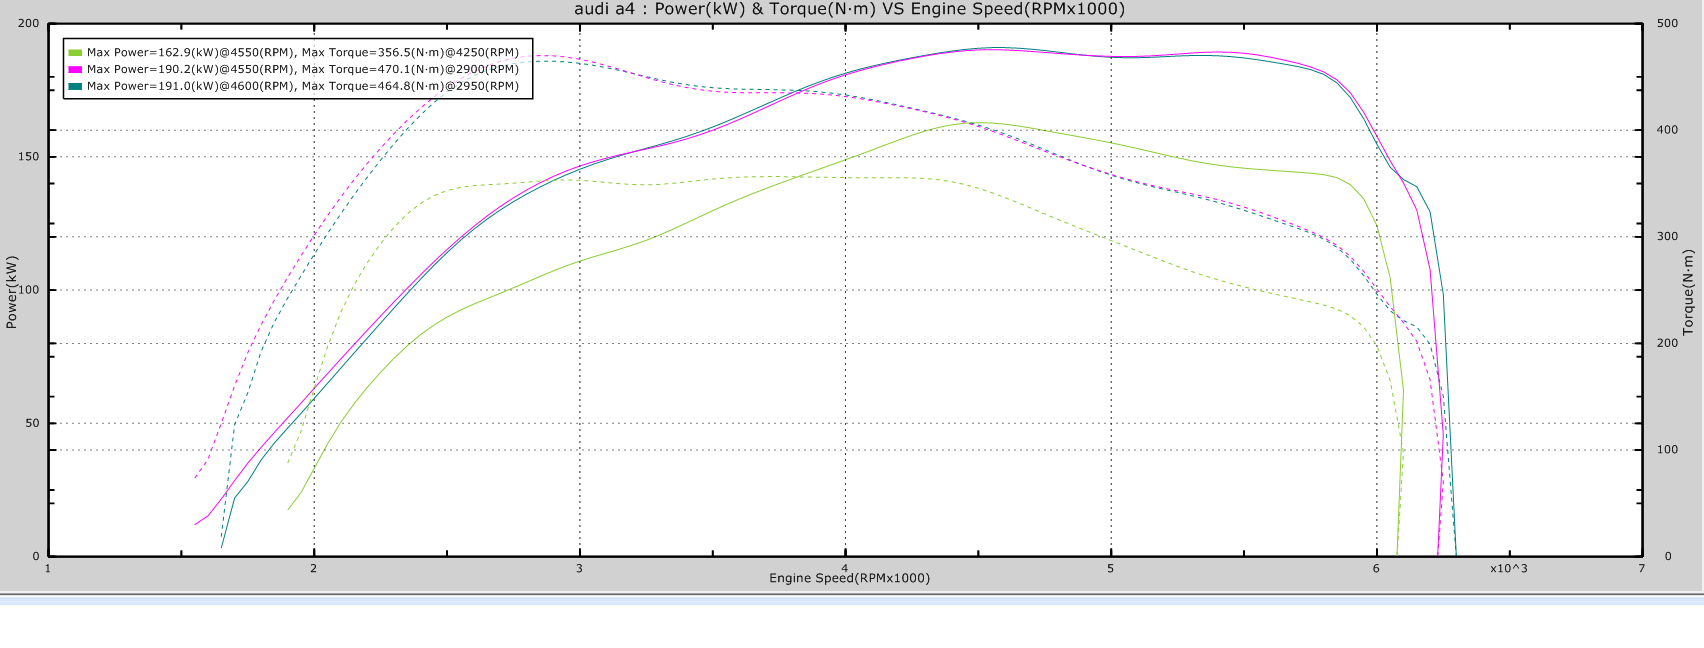The height and width of the screenshot is (648, 1704).
Task: Click the Torque(N·m) right axis label
Action: point(1689,292)
